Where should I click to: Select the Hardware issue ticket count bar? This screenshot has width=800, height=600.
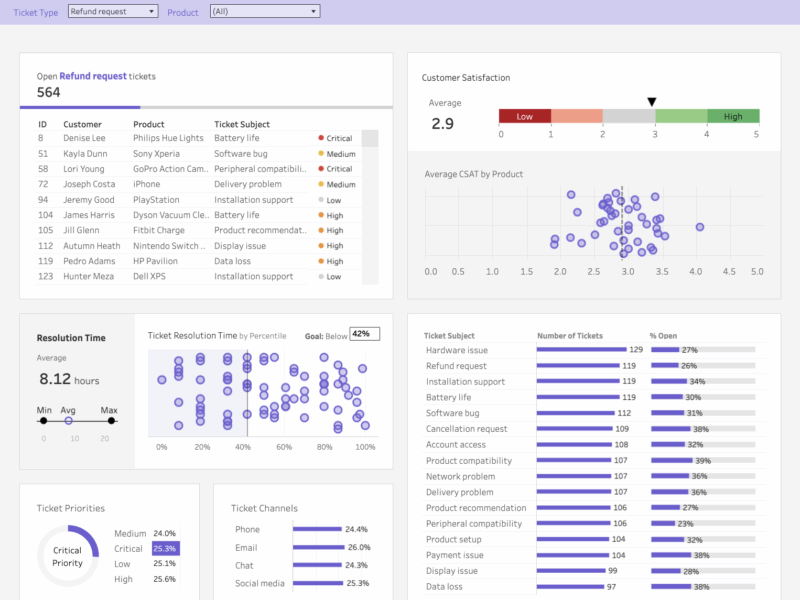(580, 350)
